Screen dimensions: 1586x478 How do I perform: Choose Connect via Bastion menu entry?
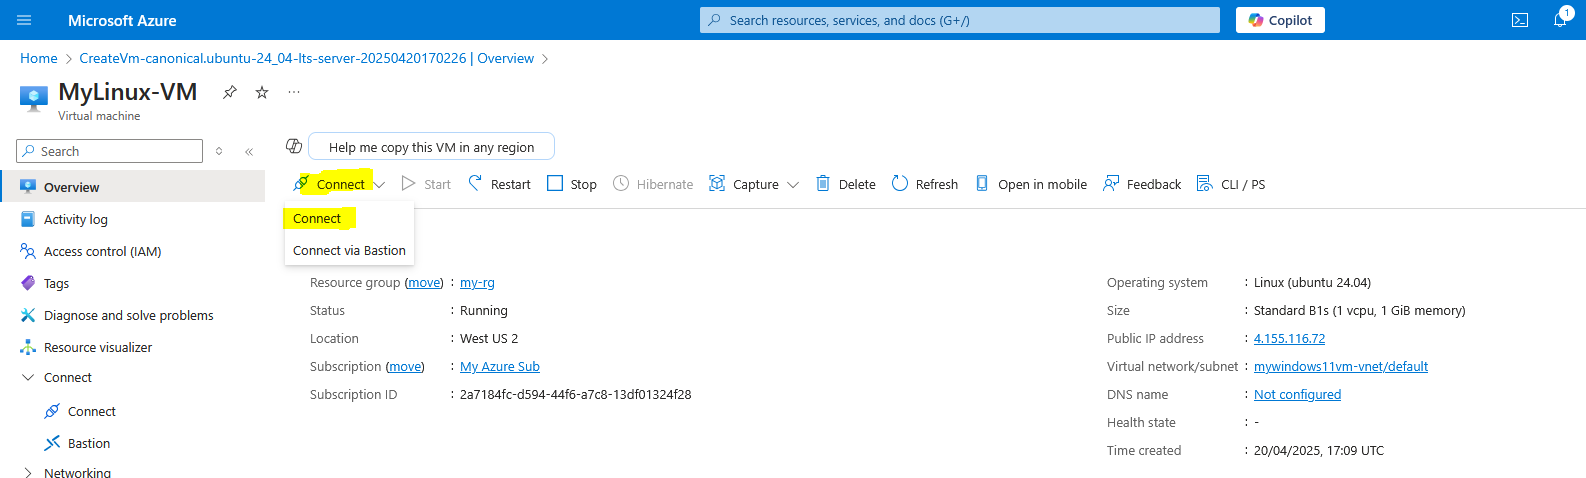349,250
